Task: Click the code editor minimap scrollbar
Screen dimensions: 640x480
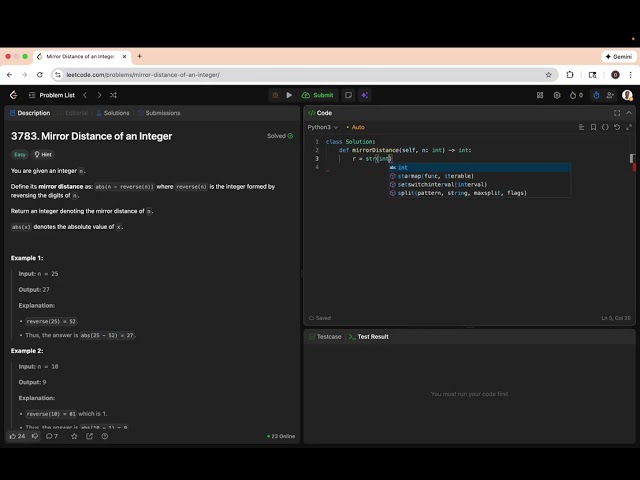Action: [x=632, y=158]
